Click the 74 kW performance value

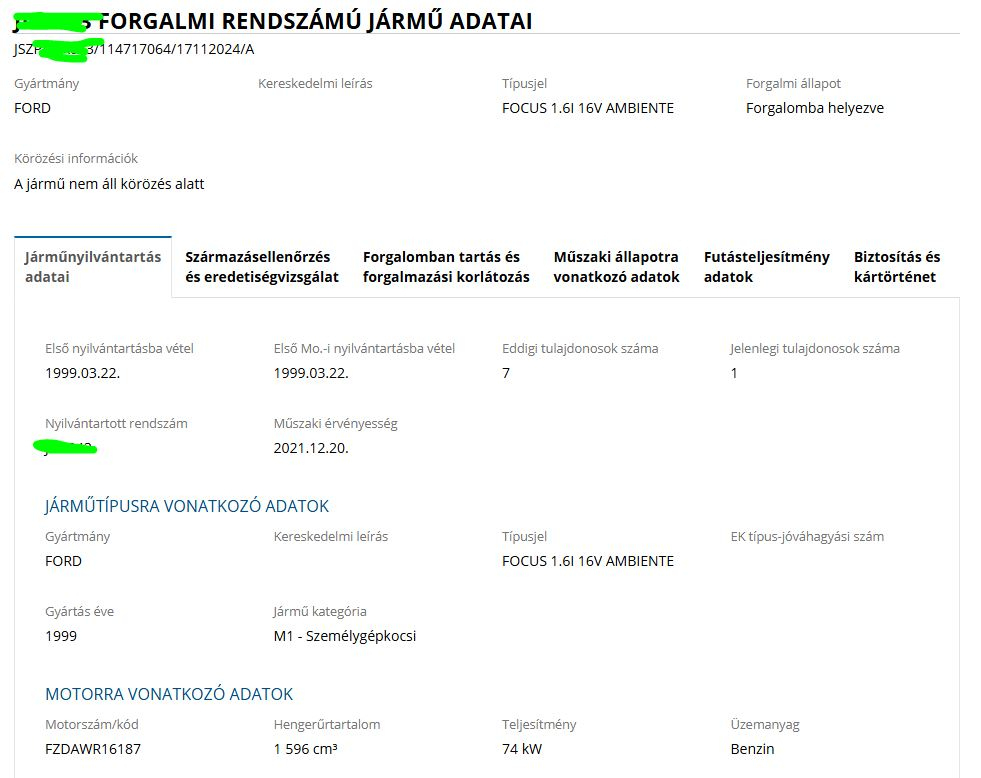522,749
